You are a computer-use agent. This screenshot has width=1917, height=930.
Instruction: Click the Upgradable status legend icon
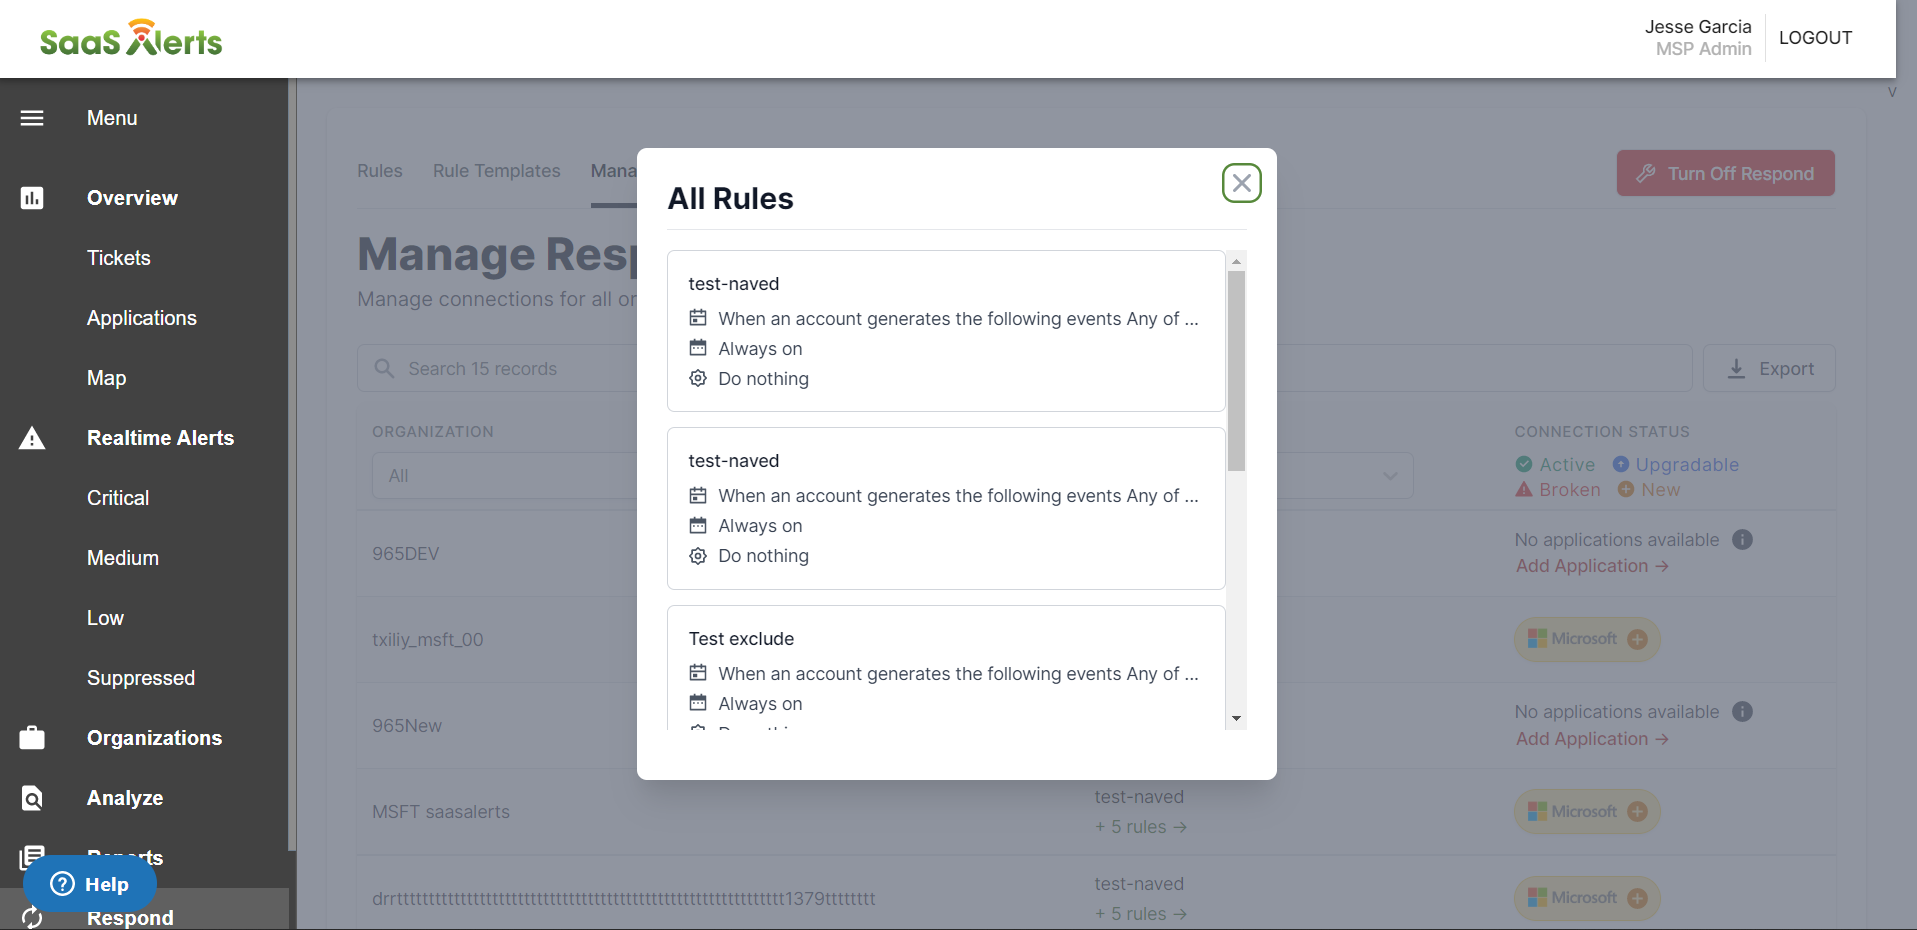pos(1621,464)
